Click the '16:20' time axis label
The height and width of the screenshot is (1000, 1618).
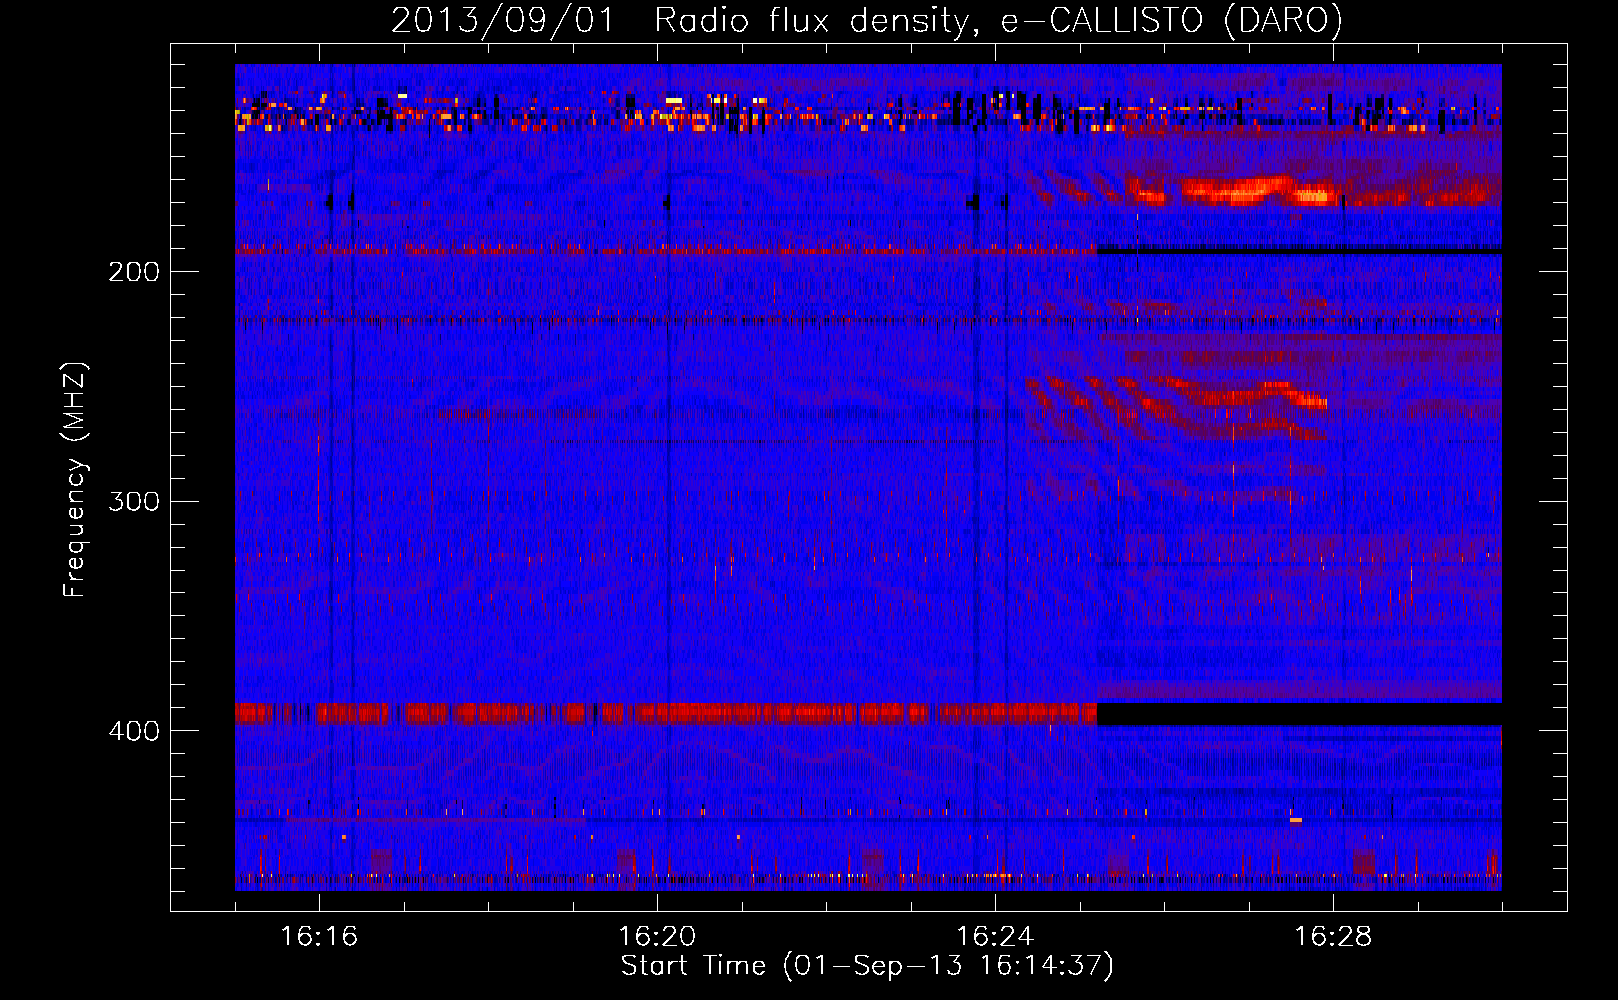click(x=657, y=936)
